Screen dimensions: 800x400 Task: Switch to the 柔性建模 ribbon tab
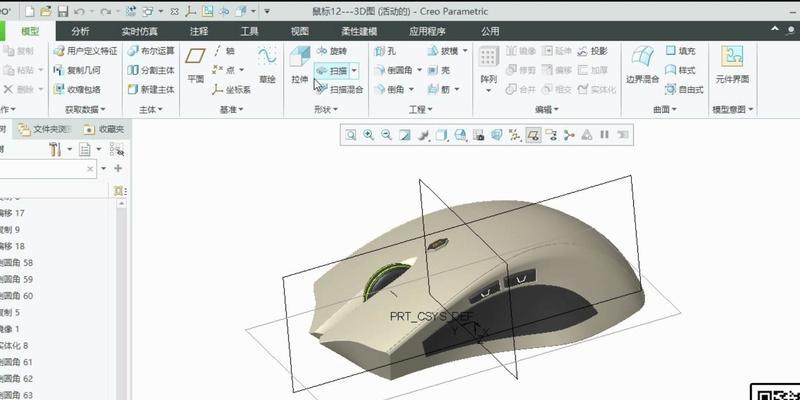tap(359, 32)
